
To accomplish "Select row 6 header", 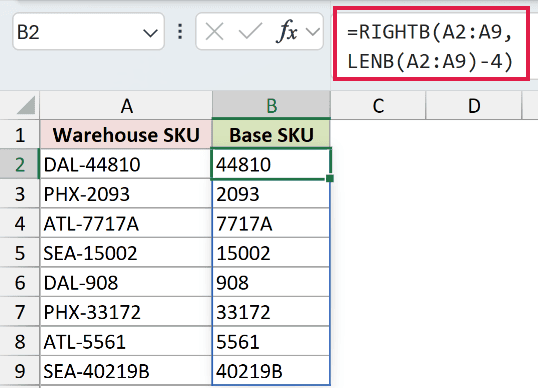I will (x=20, y=283).
